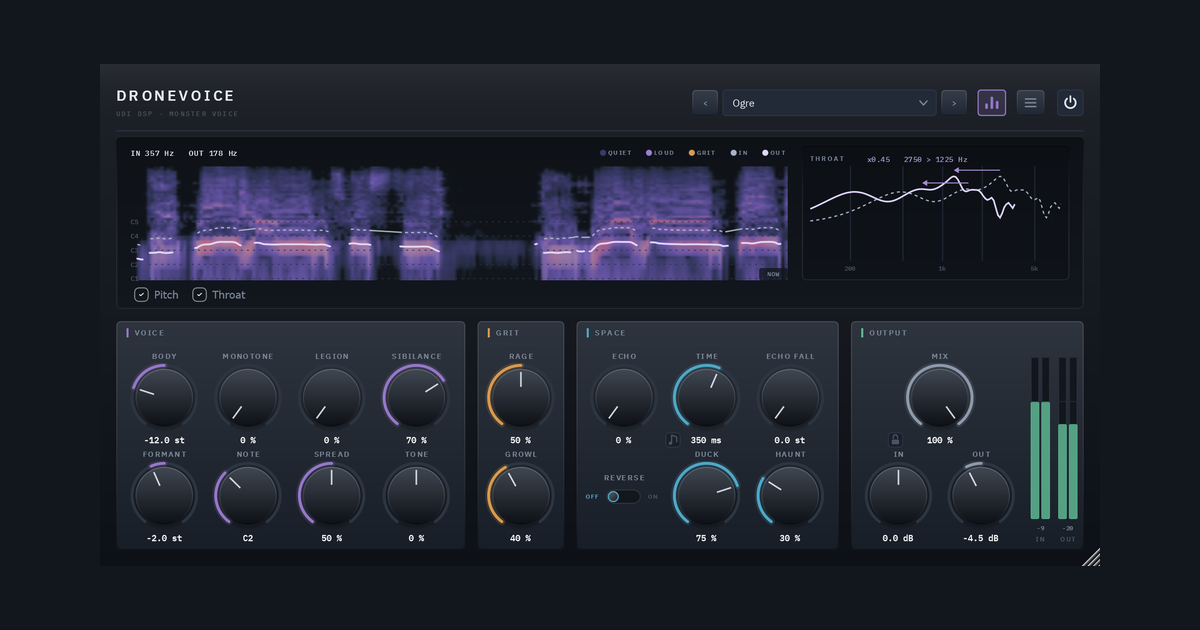Viewport: 1200px width, 630px height.
Task: Click the 40 % growl value
Action: [520, 538]
